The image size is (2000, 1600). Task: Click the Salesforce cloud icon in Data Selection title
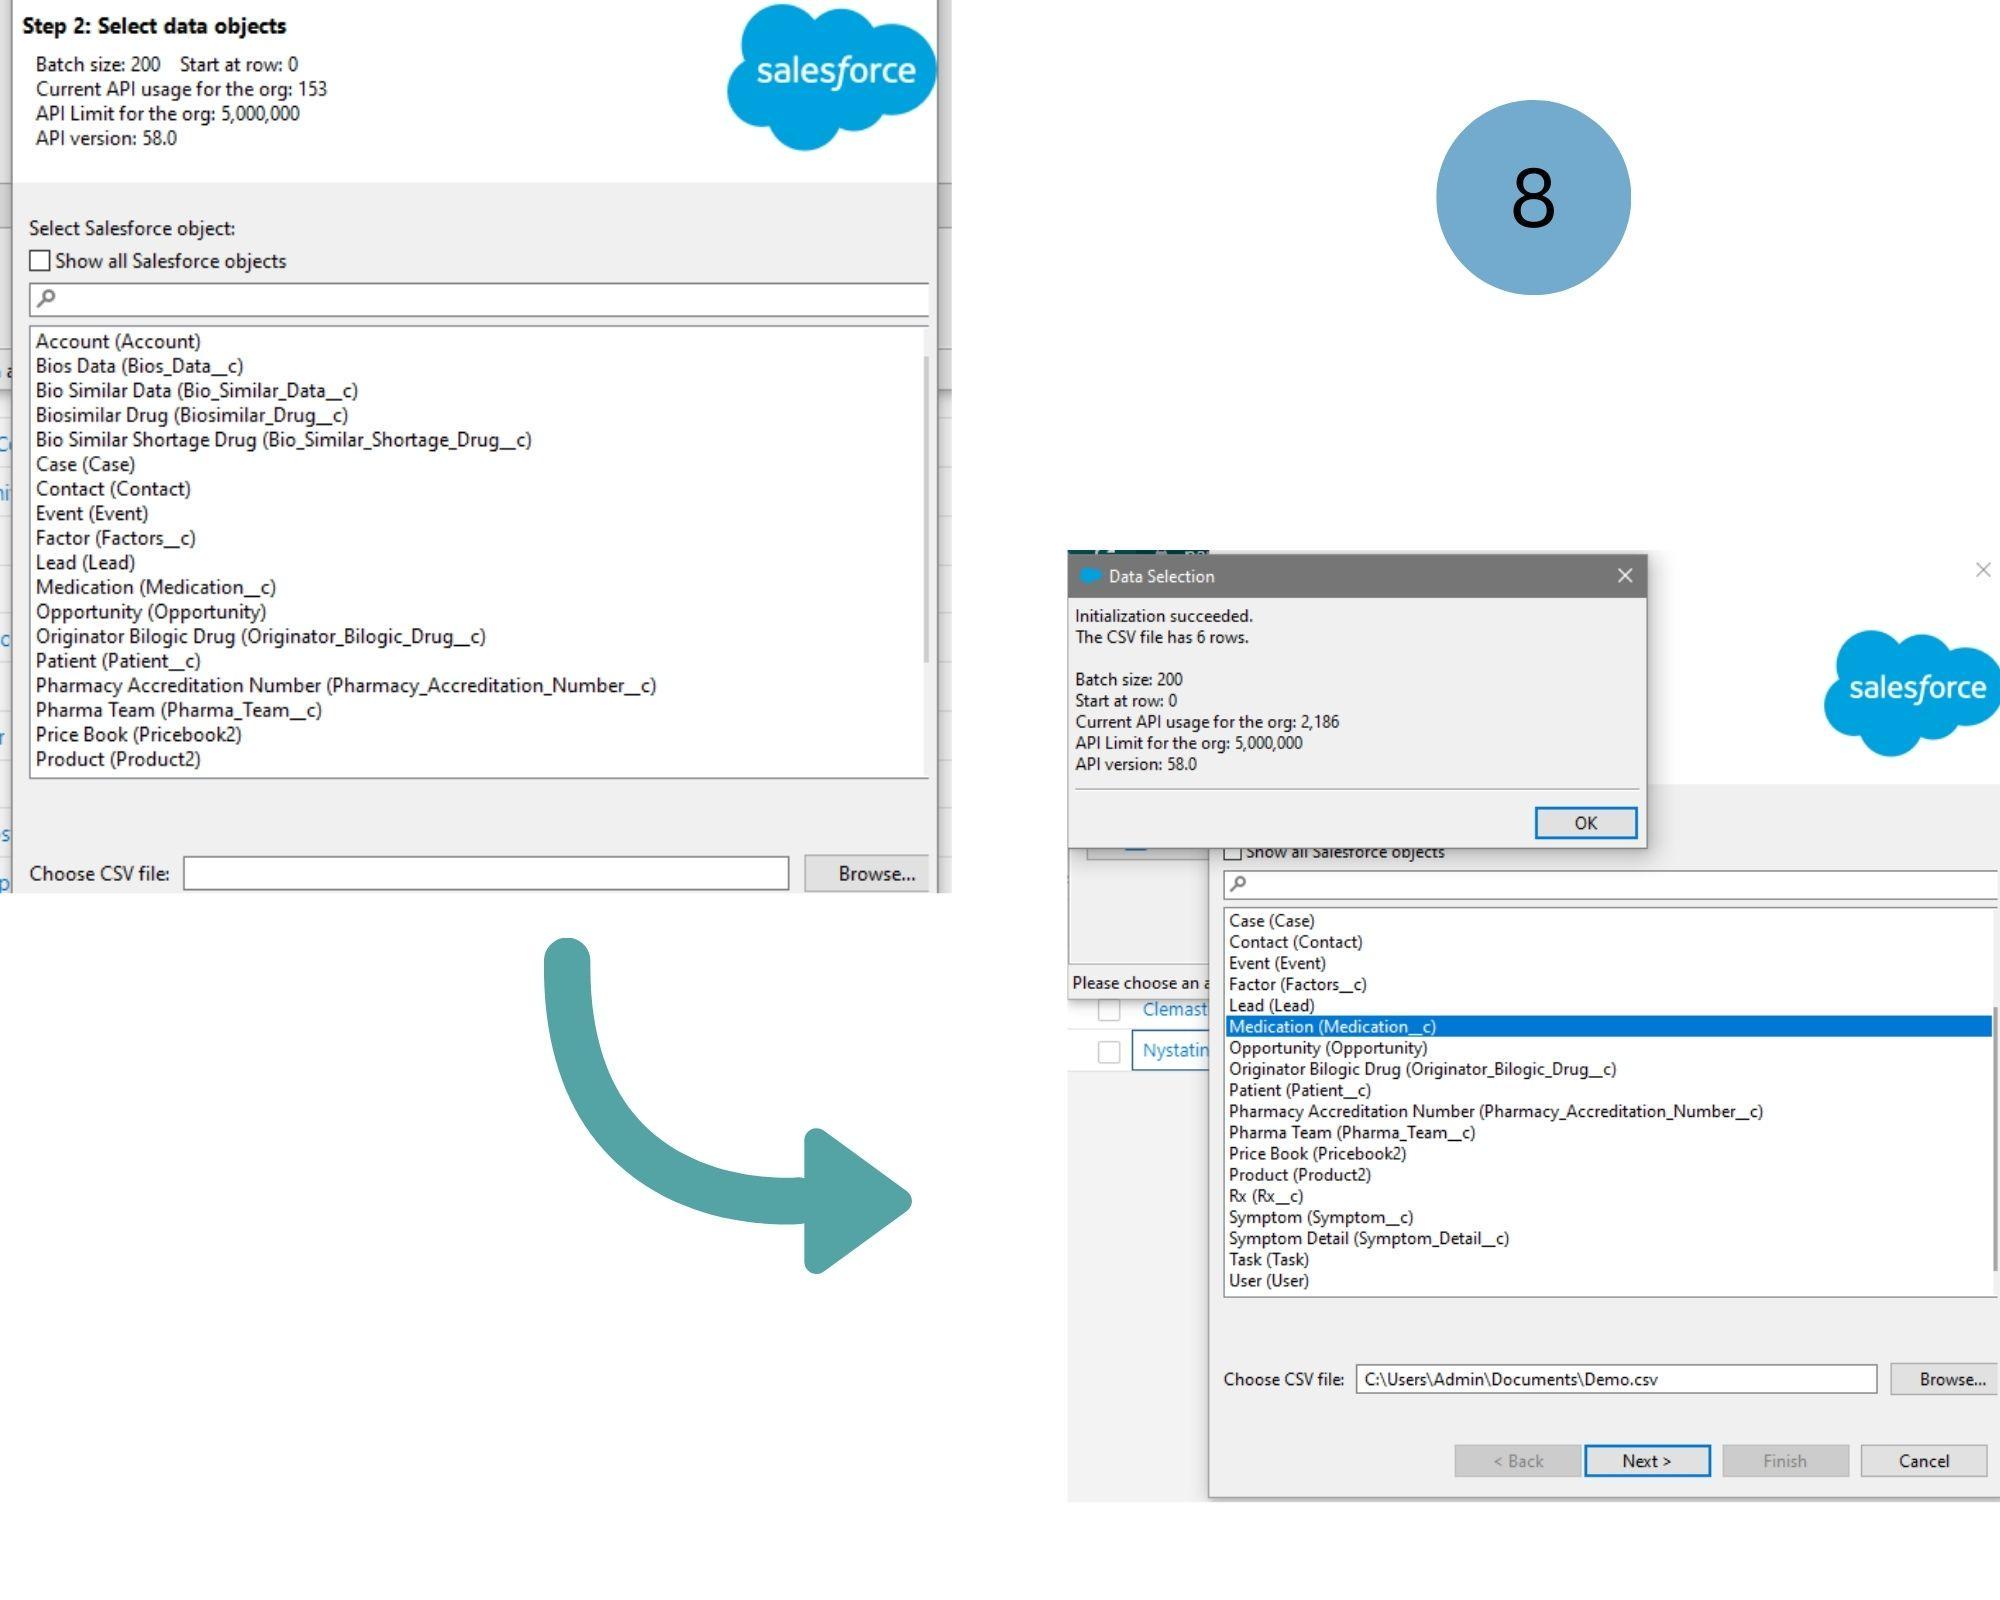pos(1091,575)
